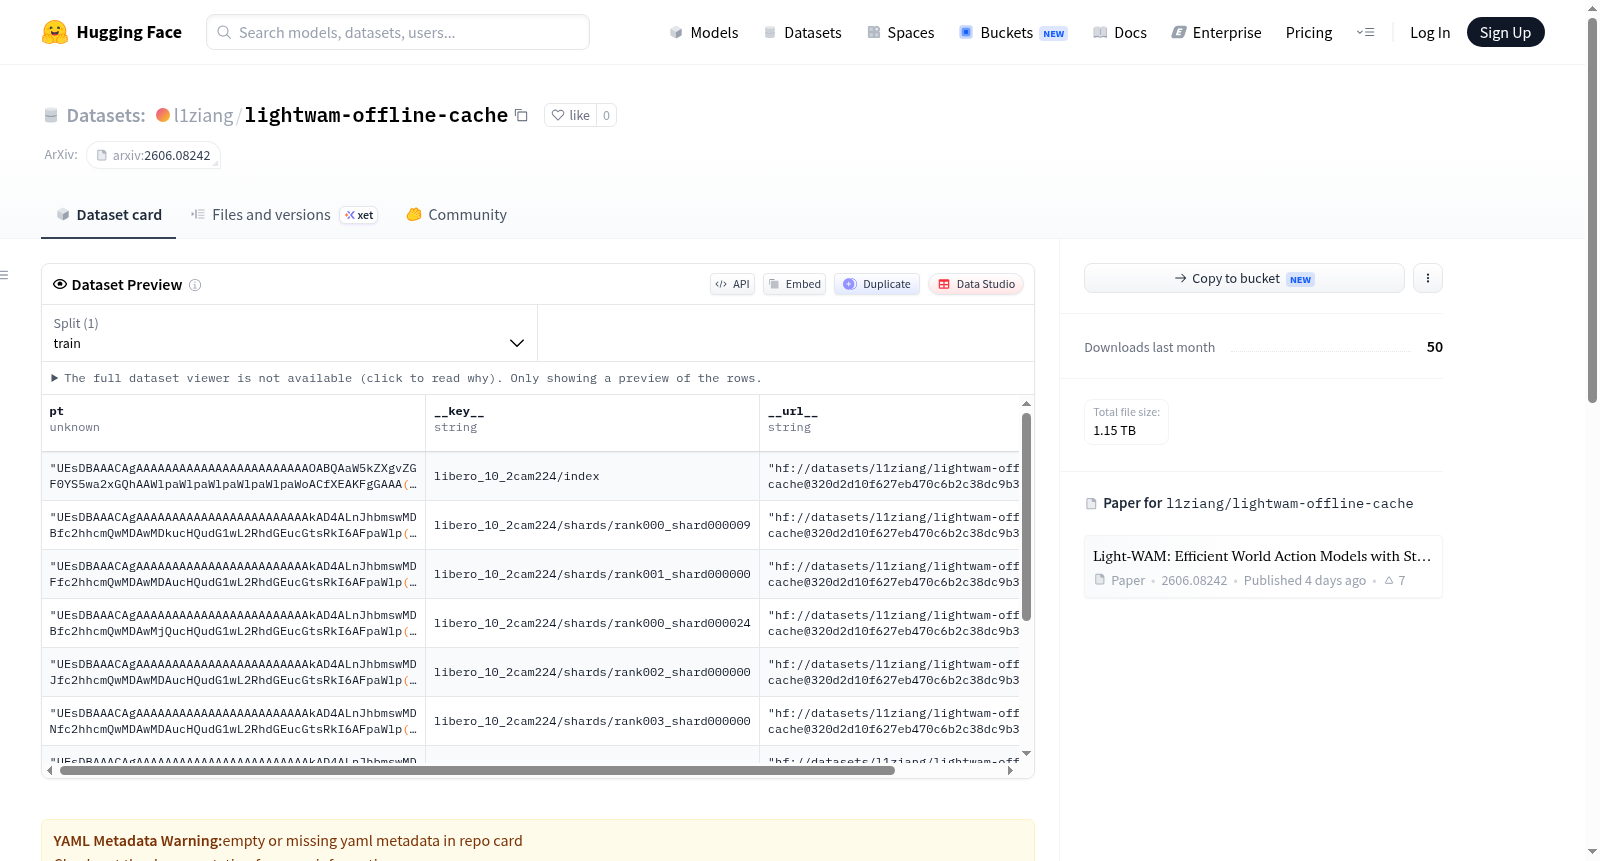This screenshot has width=1600, height=861.
Task: Open Data Studio
Action: coord(975,284)
